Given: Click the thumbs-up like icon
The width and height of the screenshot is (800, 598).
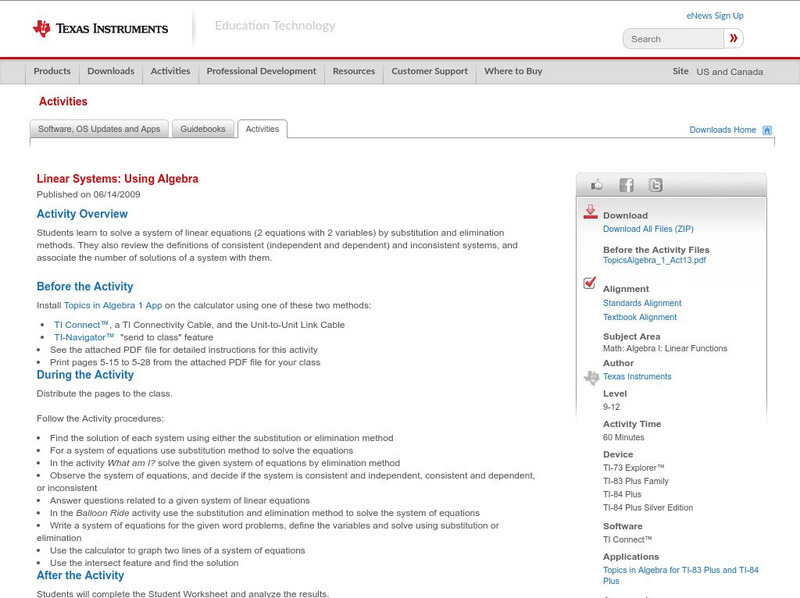Looking at the screenshot, I should click(x=596, y=185).
